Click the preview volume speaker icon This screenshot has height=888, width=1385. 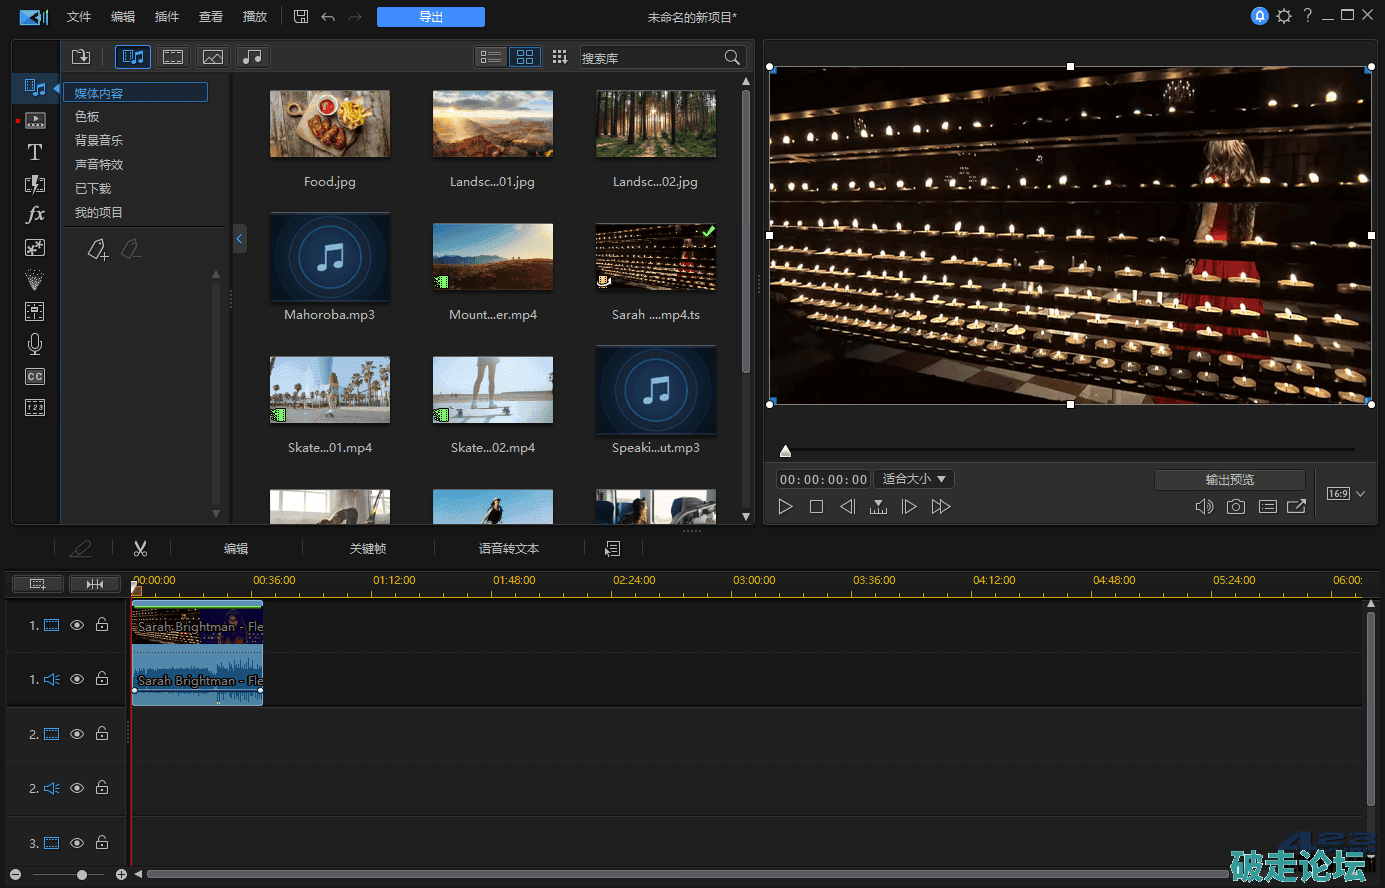[x=1204, y=507]
